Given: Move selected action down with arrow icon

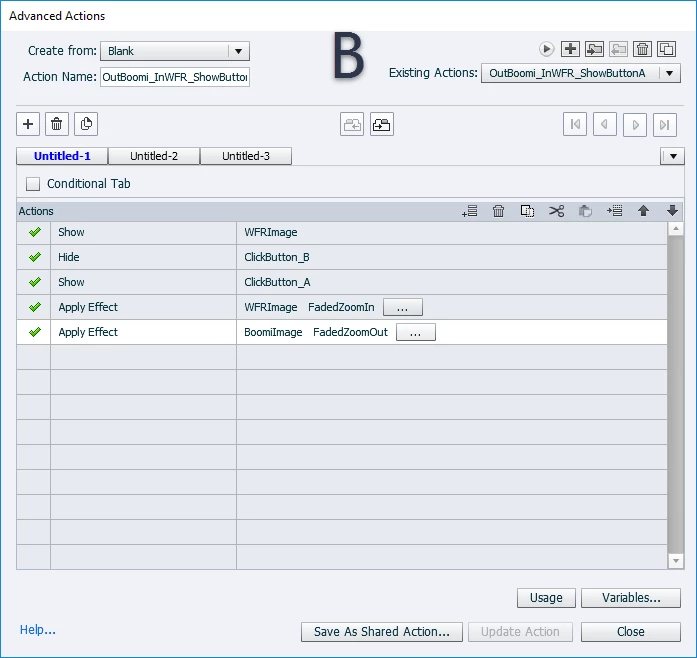Looking at the screenshot, I should click(x=672, y=211).
